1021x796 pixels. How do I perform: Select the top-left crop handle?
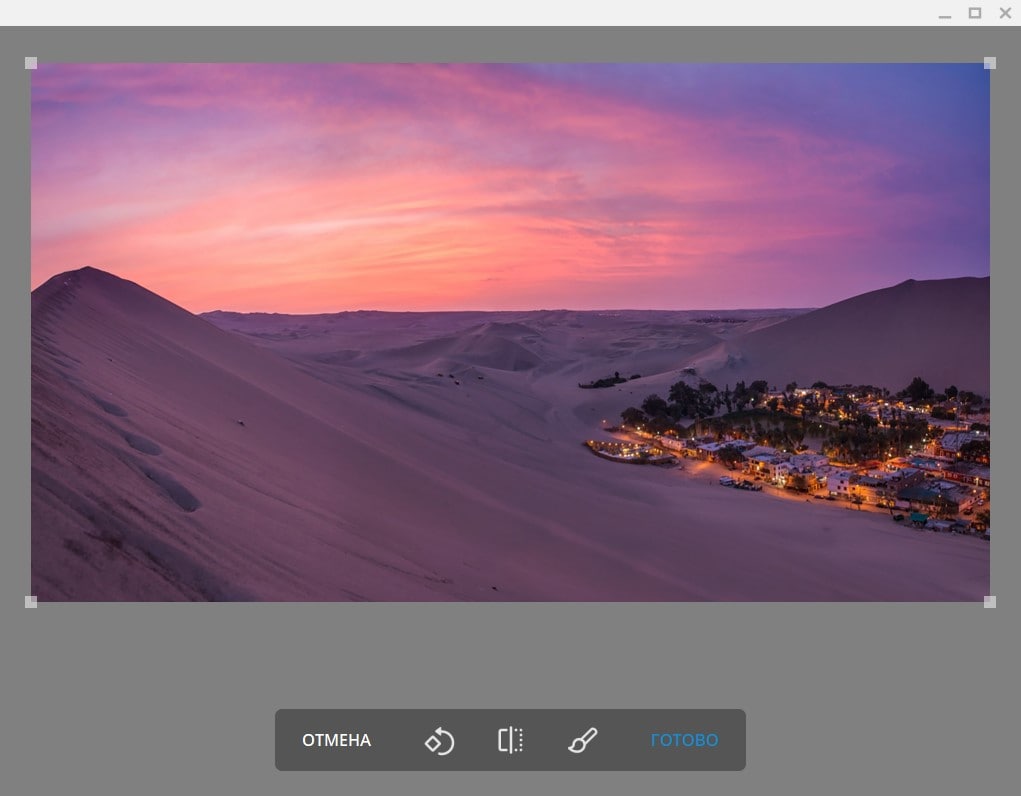click(31, 63)
